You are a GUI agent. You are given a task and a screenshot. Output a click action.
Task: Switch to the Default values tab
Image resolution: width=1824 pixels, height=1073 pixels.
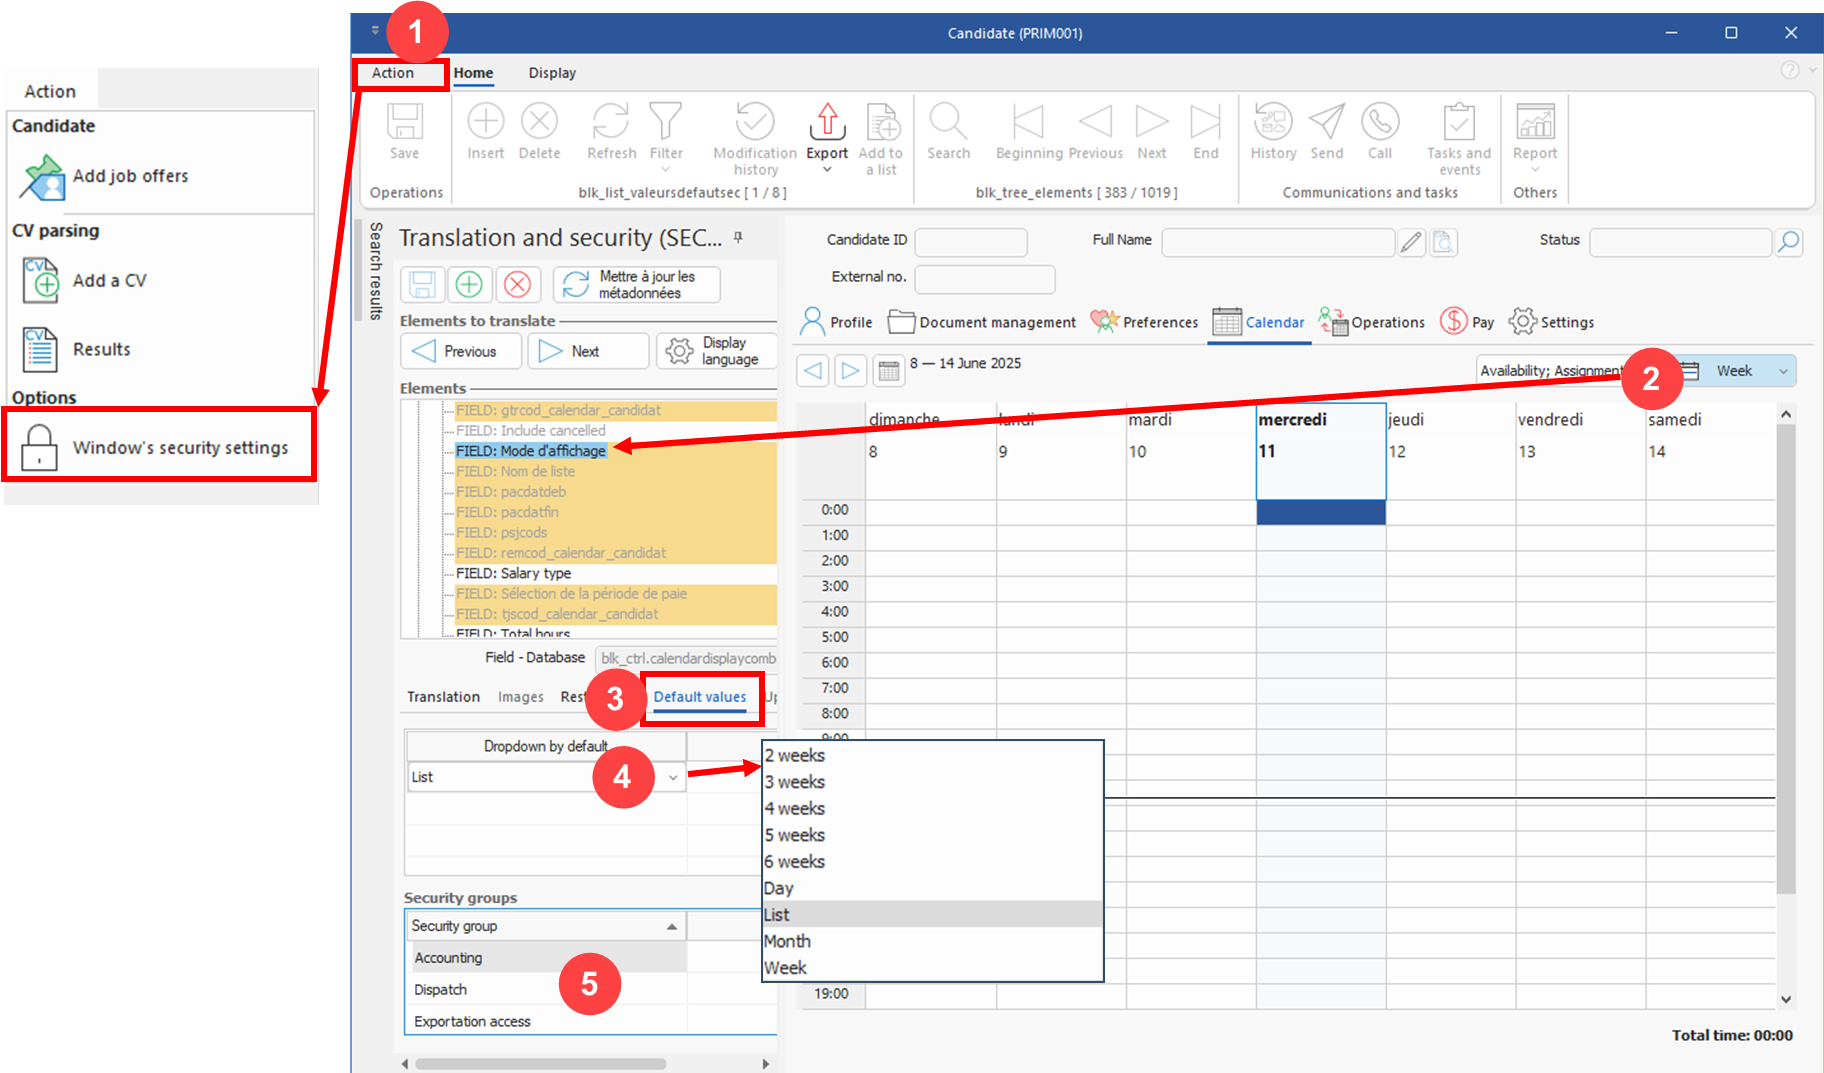(699, 697)
